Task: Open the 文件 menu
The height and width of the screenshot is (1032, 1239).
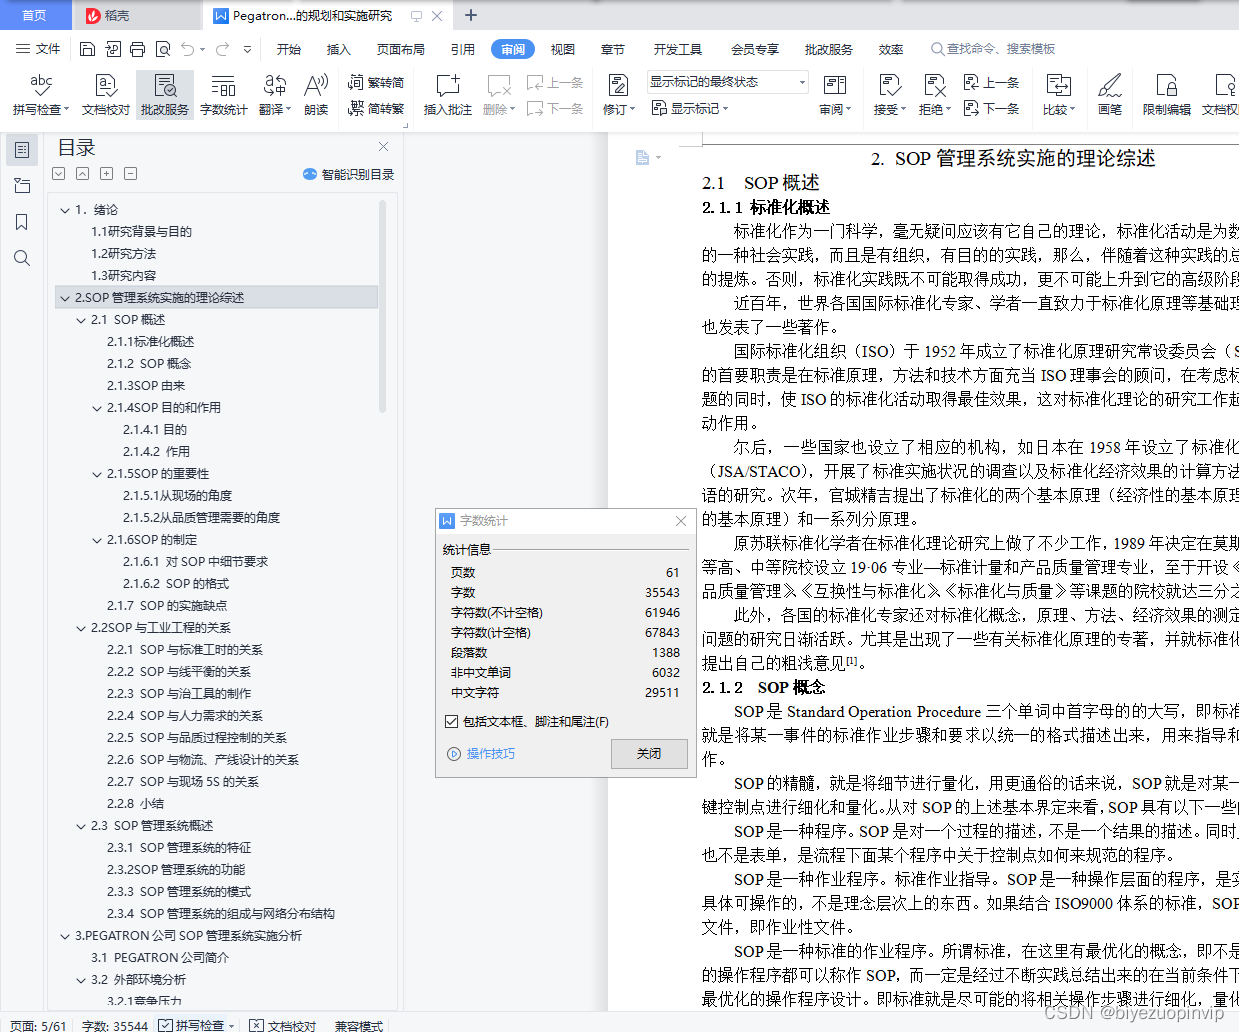Action: click(50, 48)
